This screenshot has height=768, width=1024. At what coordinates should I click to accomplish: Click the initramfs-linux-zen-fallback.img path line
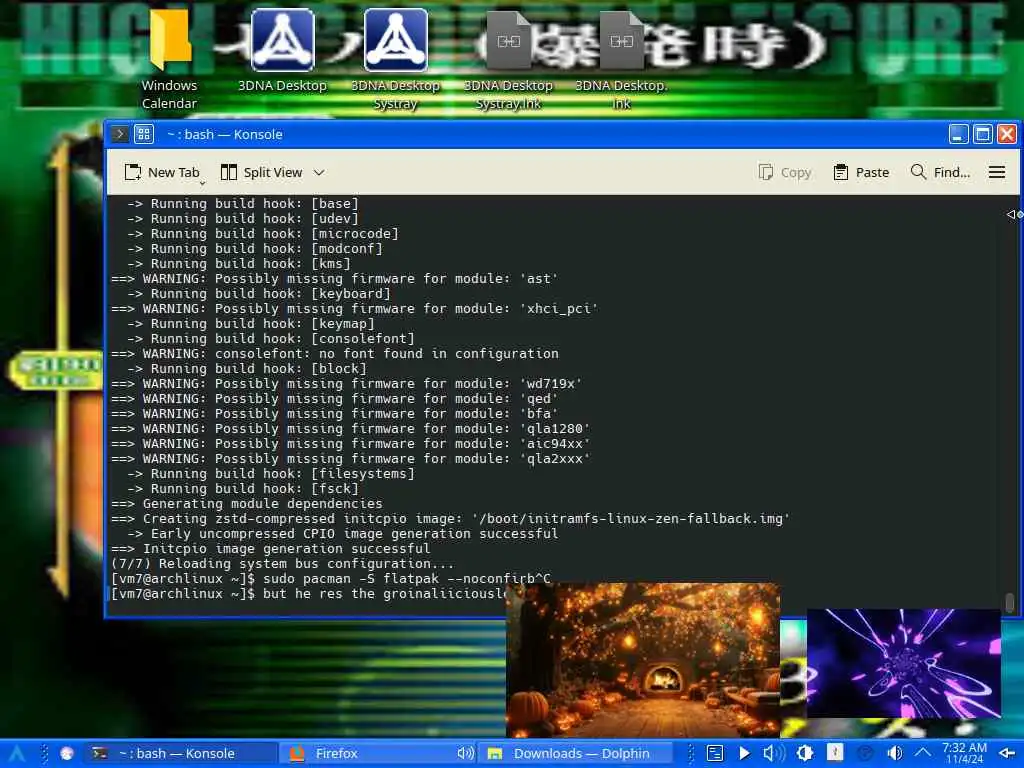(451, 519)
